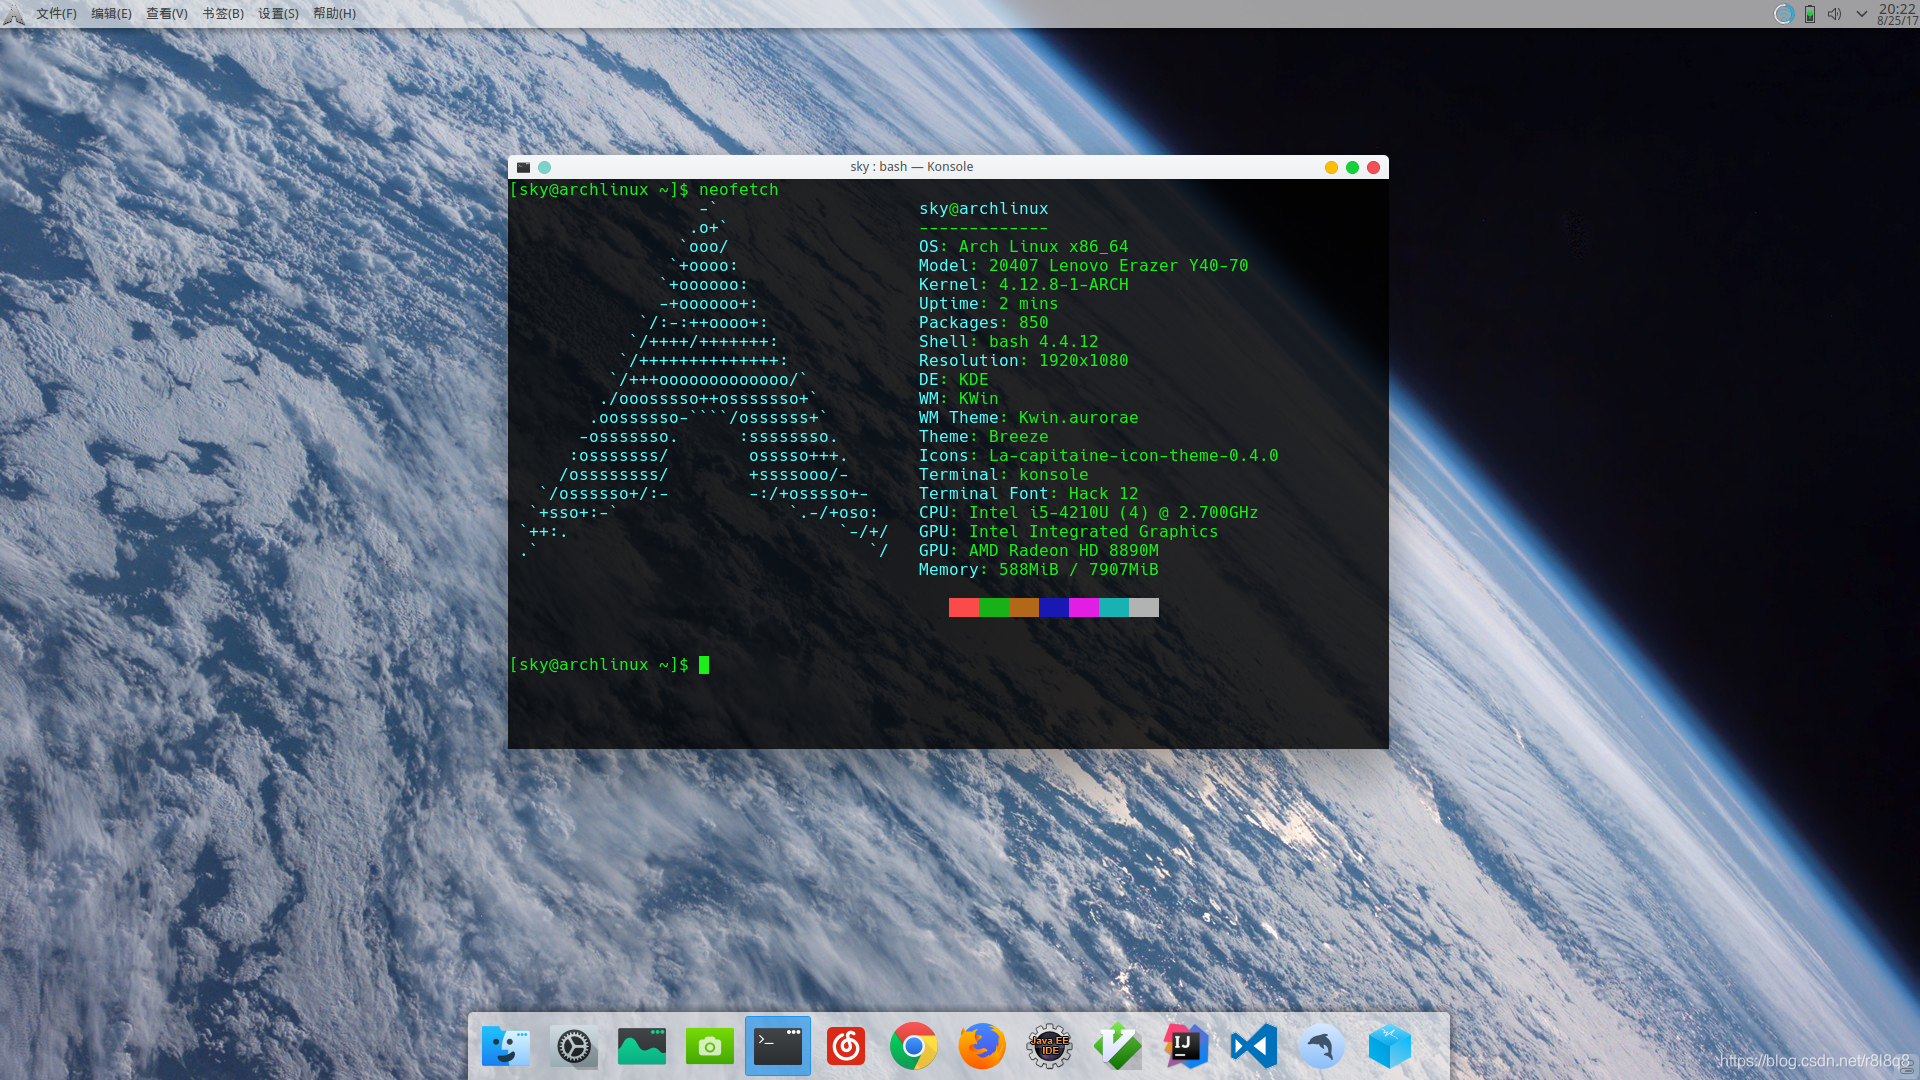Launch Firefox from the dock
The width and height of the screenshot is (1920, 1080).
click(982, 1046)
